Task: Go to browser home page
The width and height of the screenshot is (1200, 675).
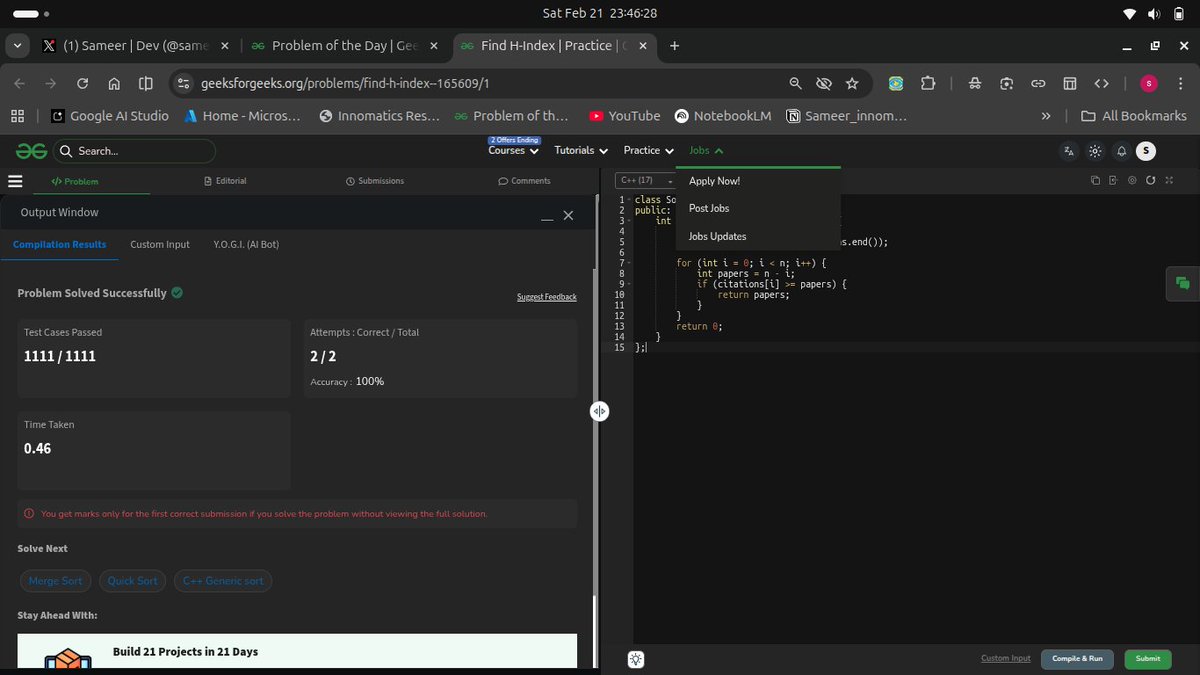Action: [x=114, y=84]
